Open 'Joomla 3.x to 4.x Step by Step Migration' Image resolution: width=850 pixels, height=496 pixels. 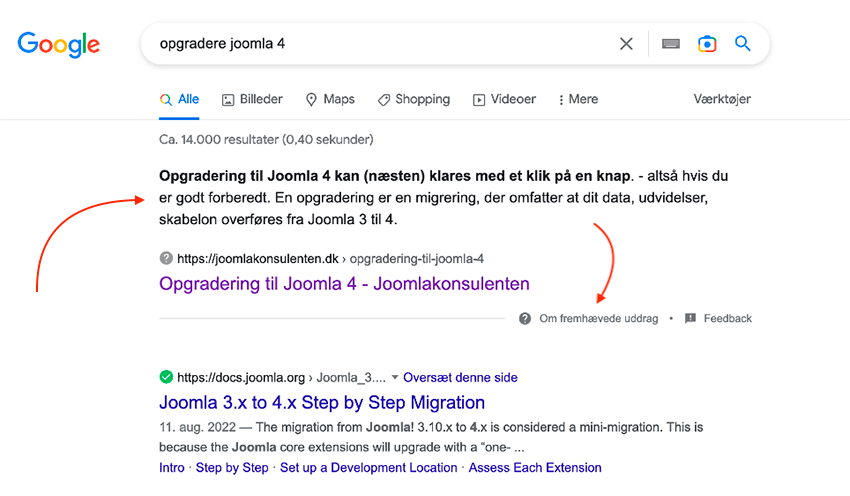(x=322, y=402)
